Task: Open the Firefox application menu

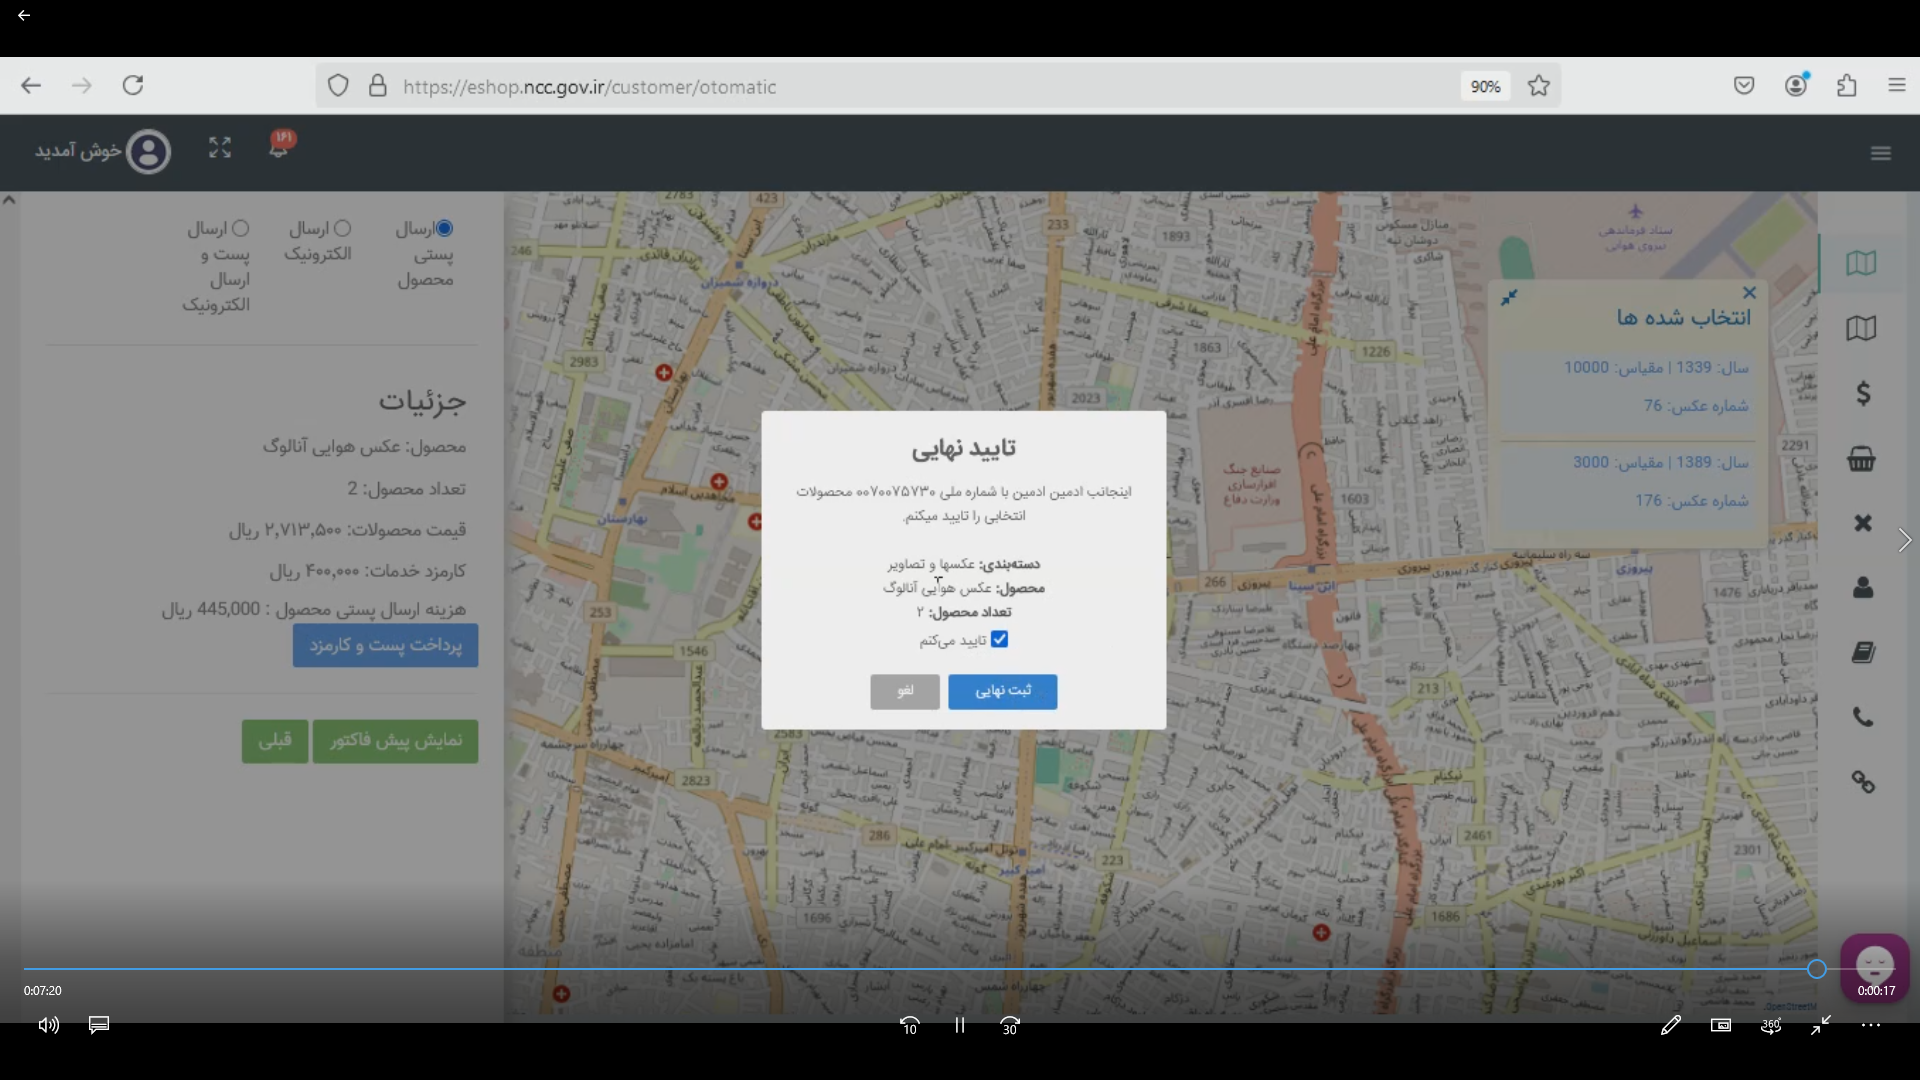Action: [1897, 86]
